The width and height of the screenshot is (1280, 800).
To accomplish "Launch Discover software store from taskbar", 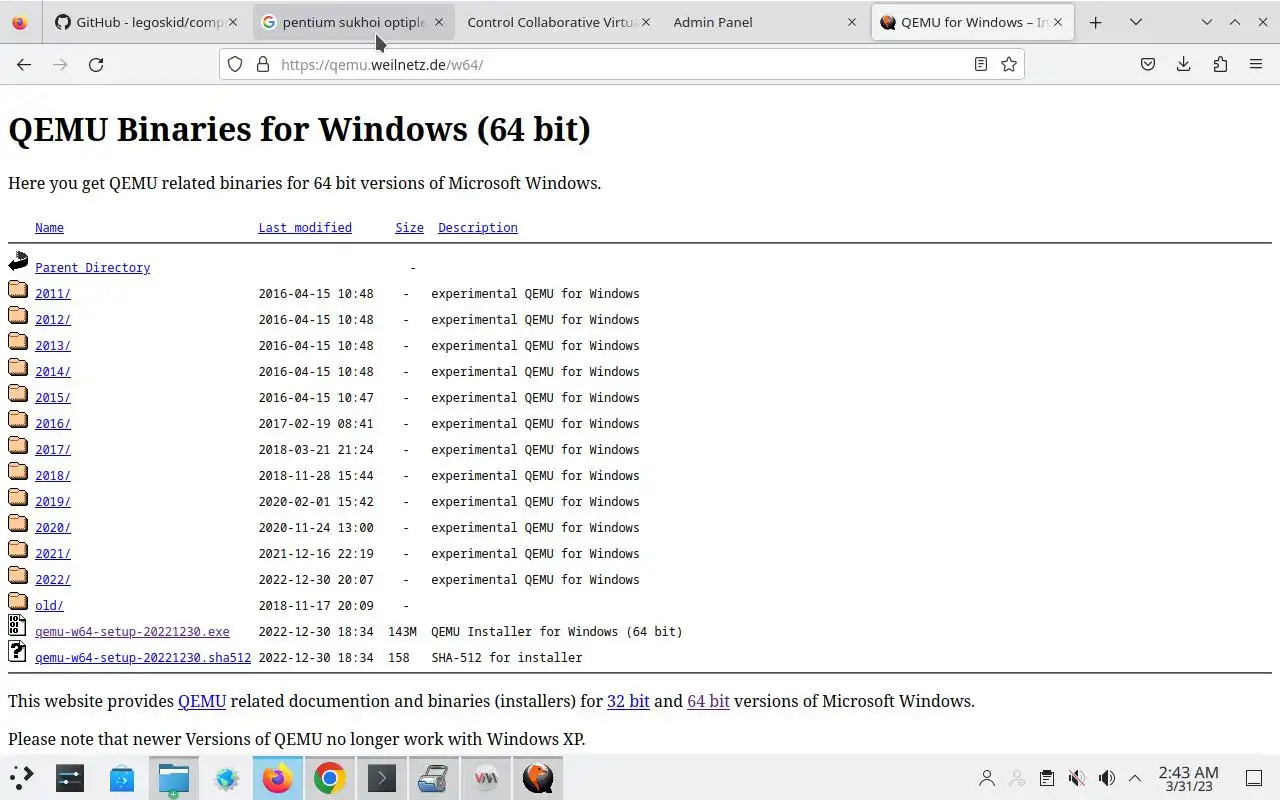I will tap(122, 778).
